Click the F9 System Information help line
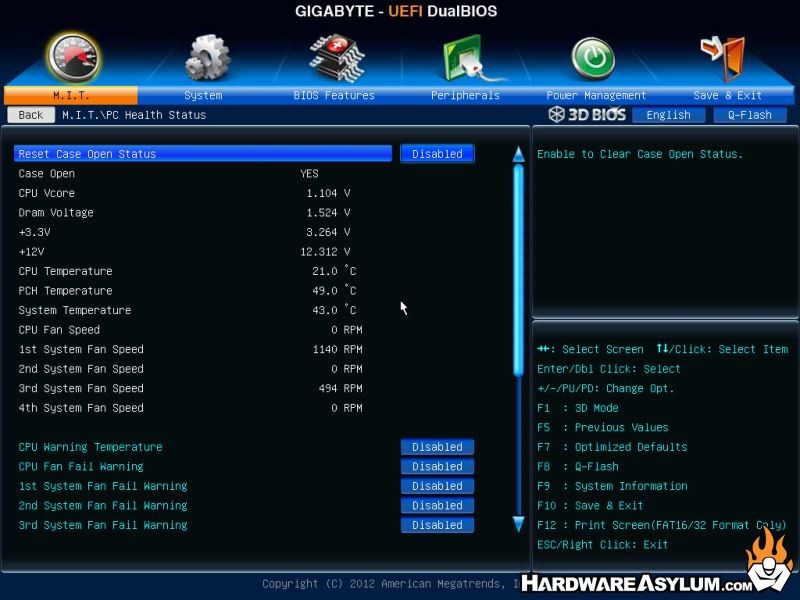 612,486
